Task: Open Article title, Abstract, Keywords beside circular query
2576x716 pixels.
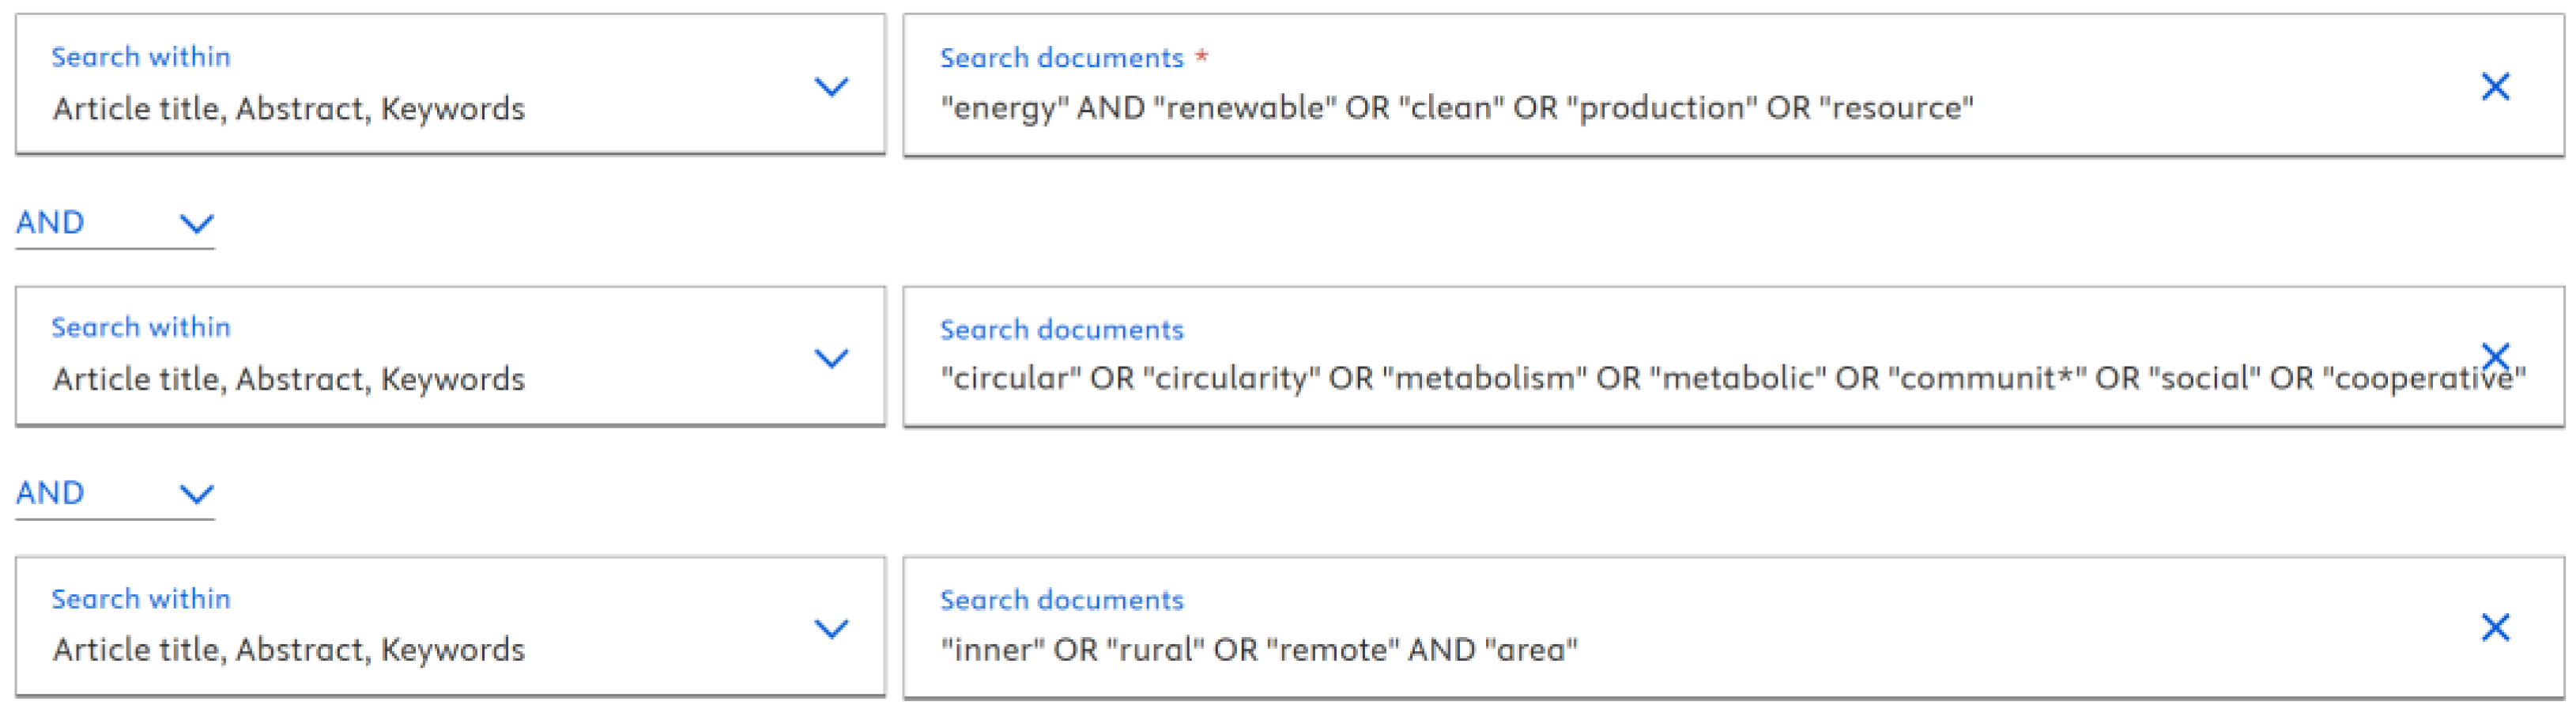Action: tap(289, 380)
